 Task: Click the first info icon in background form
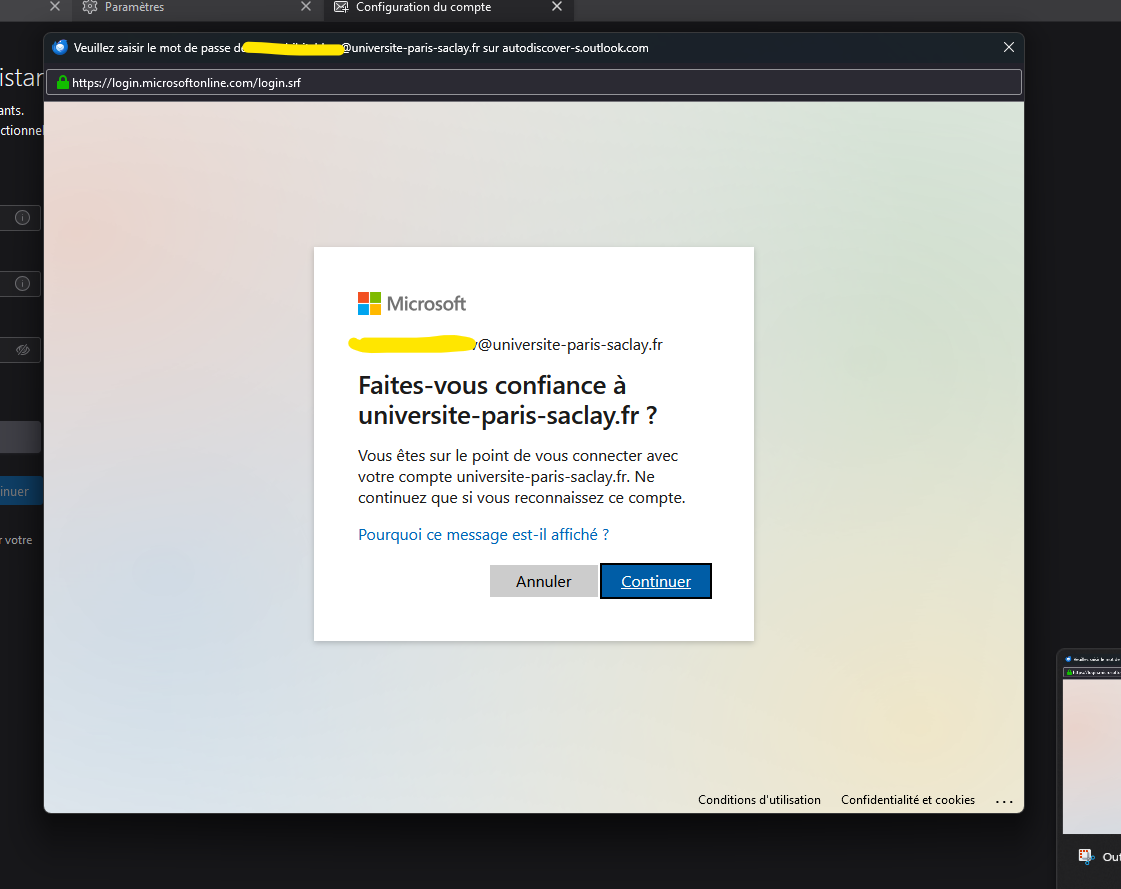pyautogui.click(x=23, y=217)
